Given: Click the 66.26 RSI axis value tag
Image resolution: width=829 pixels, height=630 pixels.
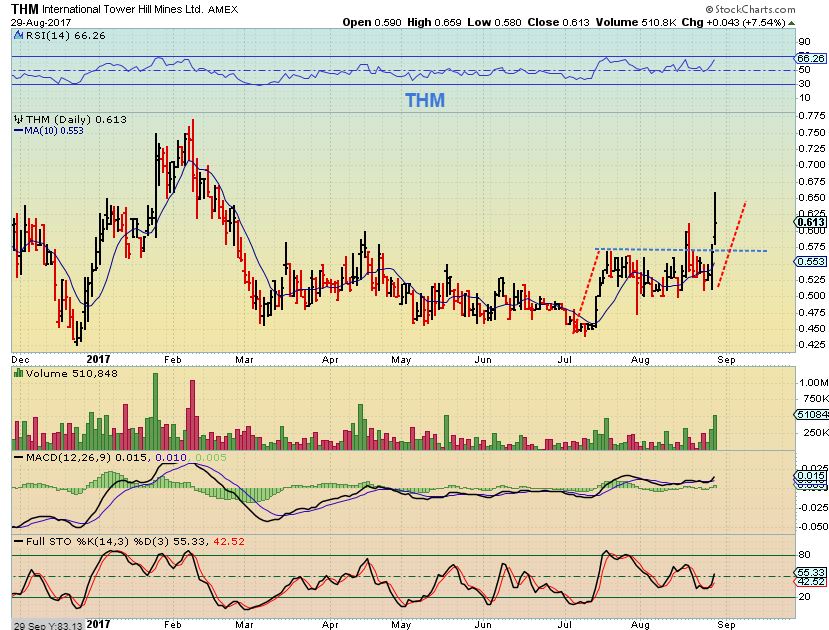Looking at the screenshot, I should 810,58.
